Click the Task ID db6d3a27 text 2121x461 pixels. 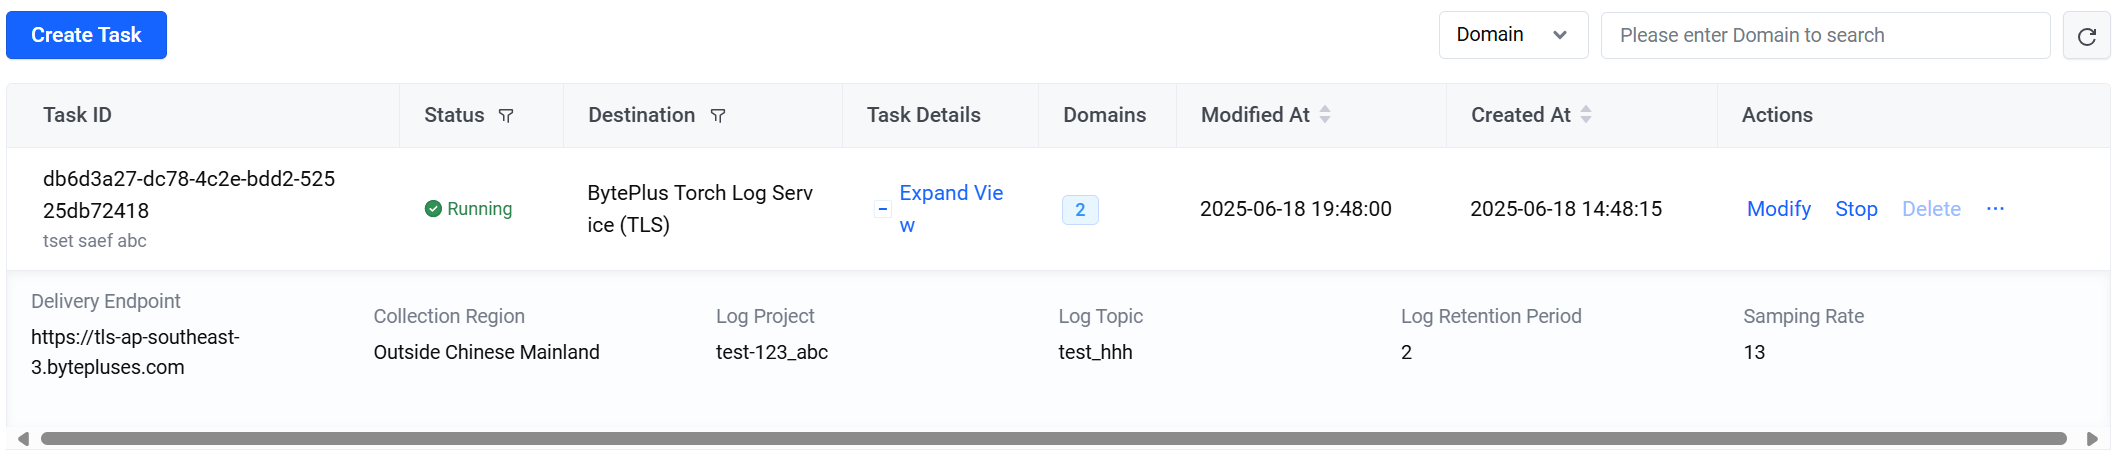point(189,195)
